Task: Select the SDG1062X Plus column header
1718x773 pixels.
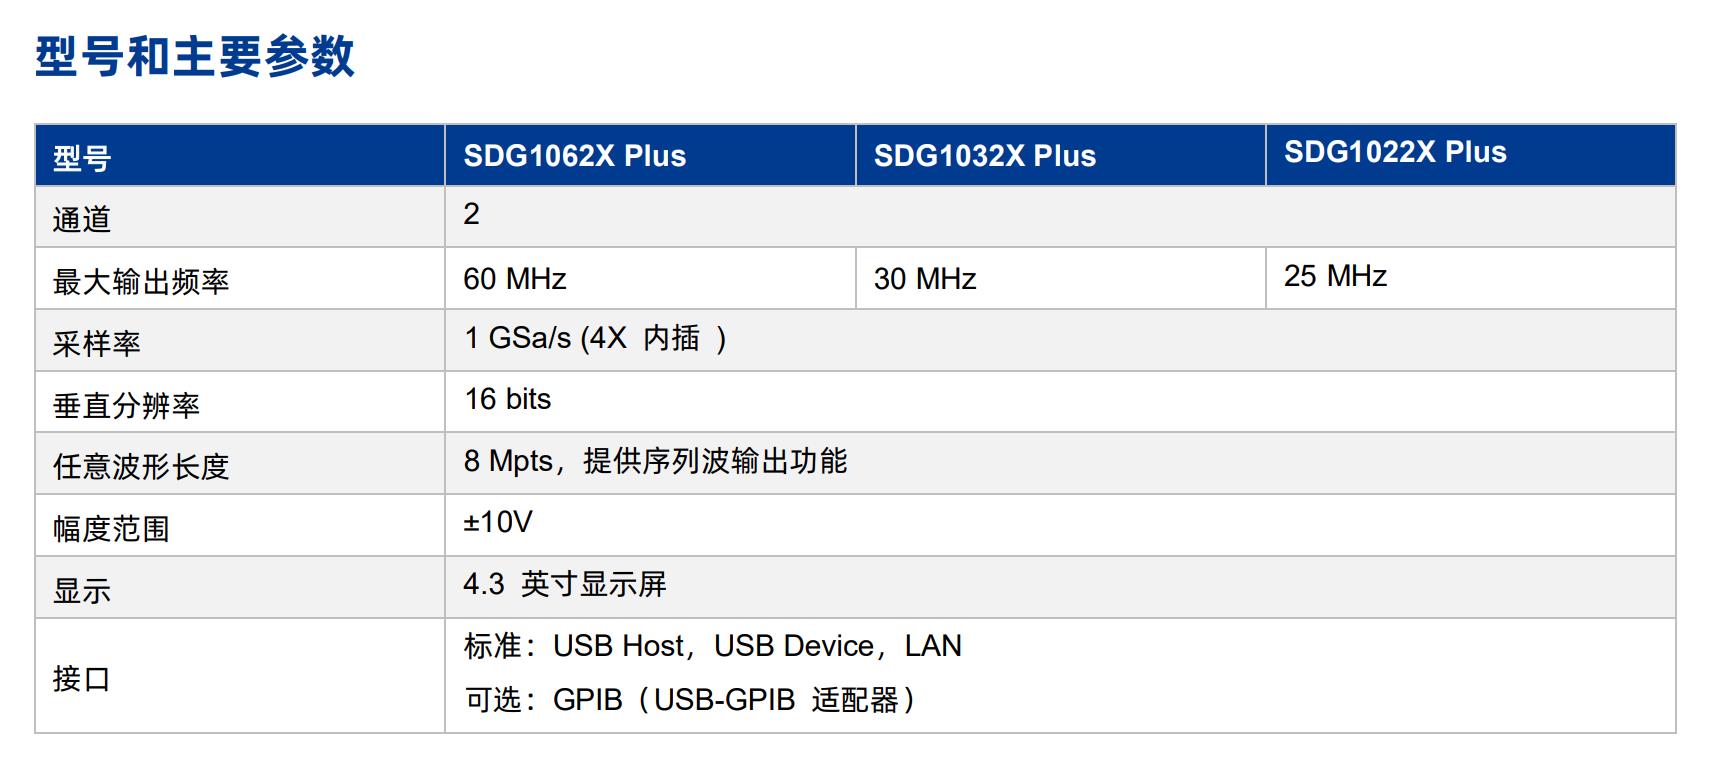Action: click(574, 156)
